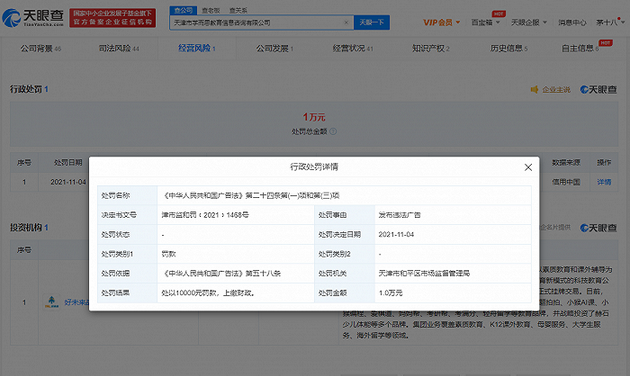This screenshot has height=376, width=630.
Task: Switch to the 查老板 search tab
Action: click(x=211, y=10)
